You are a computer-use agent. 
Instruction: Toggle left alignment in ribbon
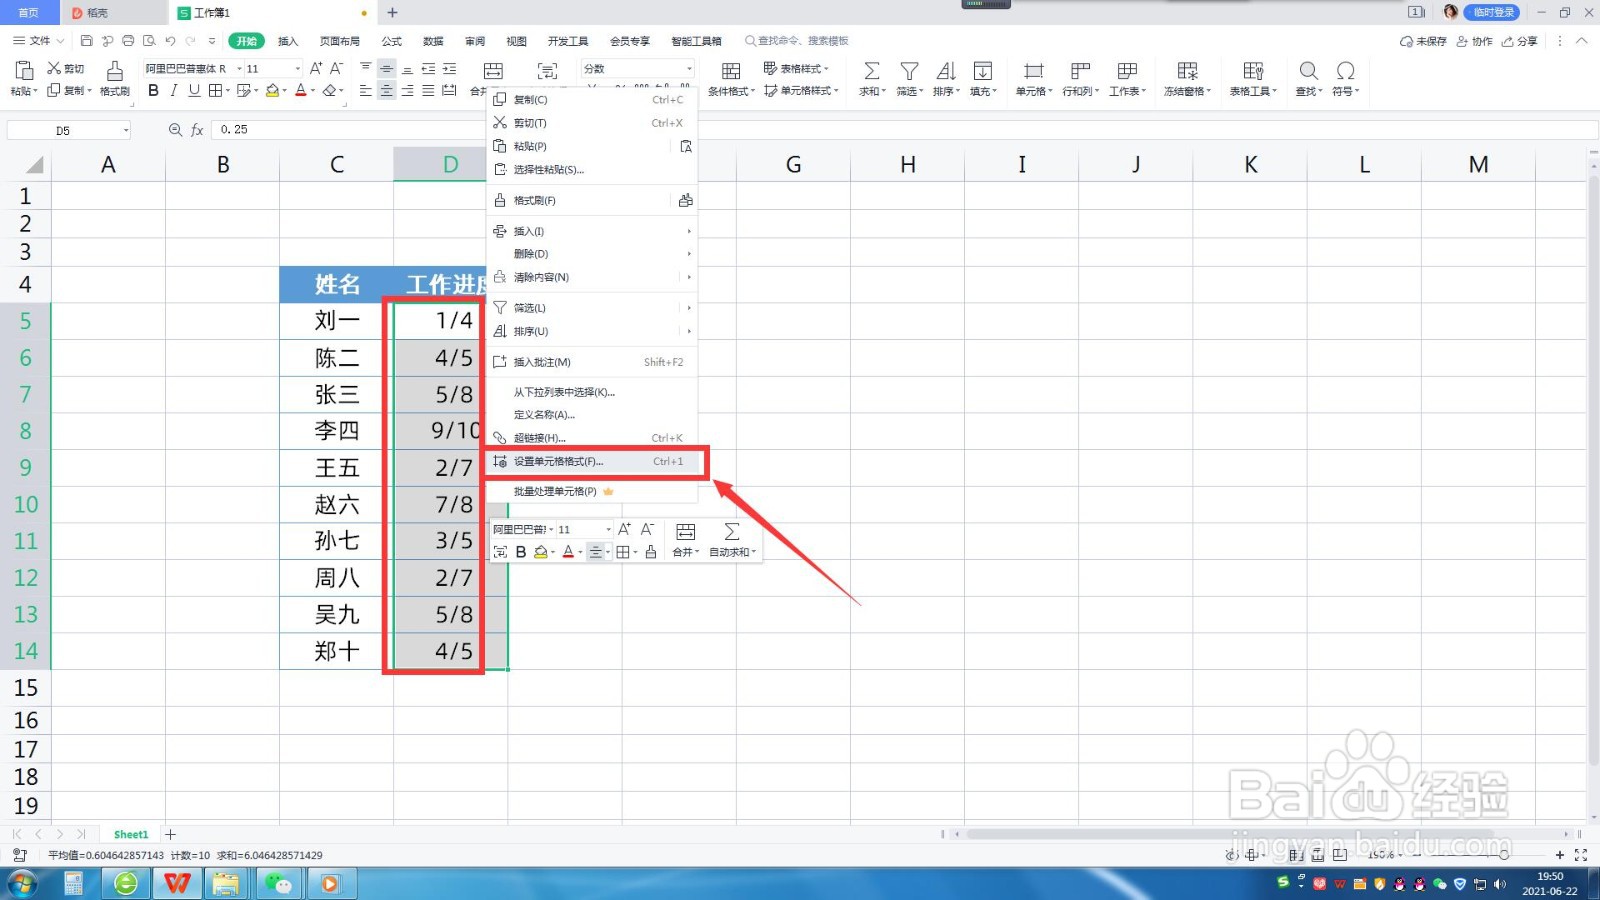coord(365,91)
